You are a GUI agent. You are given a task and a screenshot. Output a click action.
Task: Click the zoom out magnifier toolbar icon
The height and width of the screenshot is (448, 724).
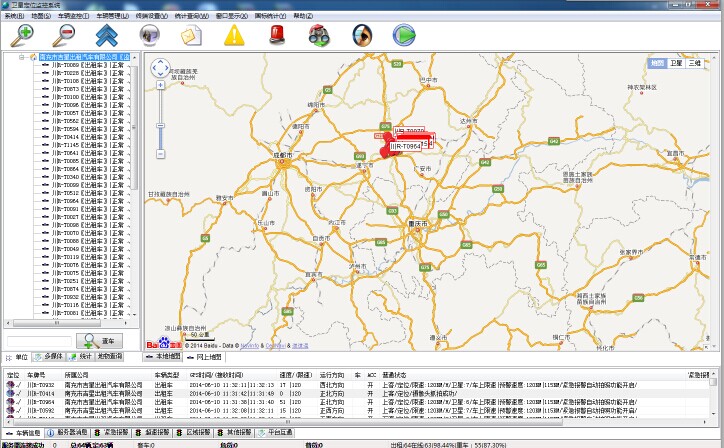64,36
